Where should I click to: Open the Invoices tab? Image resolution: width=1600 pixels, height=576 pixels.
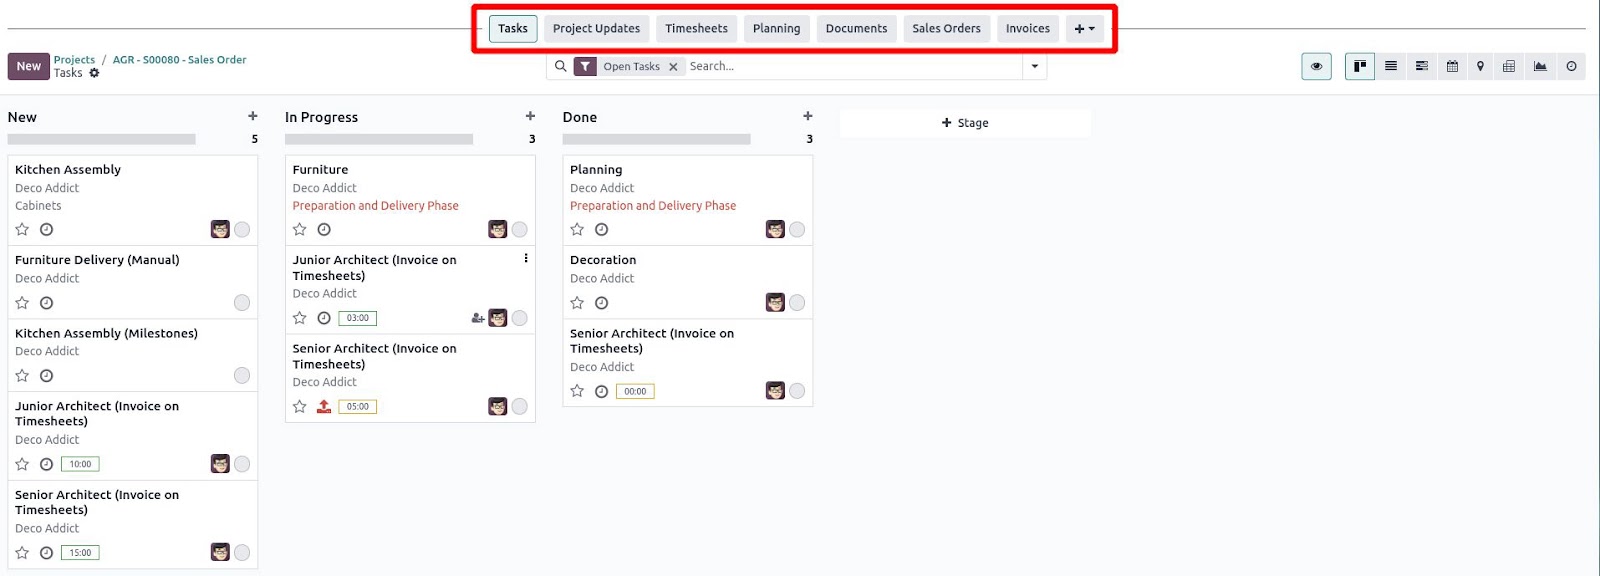coord(1028,29)
